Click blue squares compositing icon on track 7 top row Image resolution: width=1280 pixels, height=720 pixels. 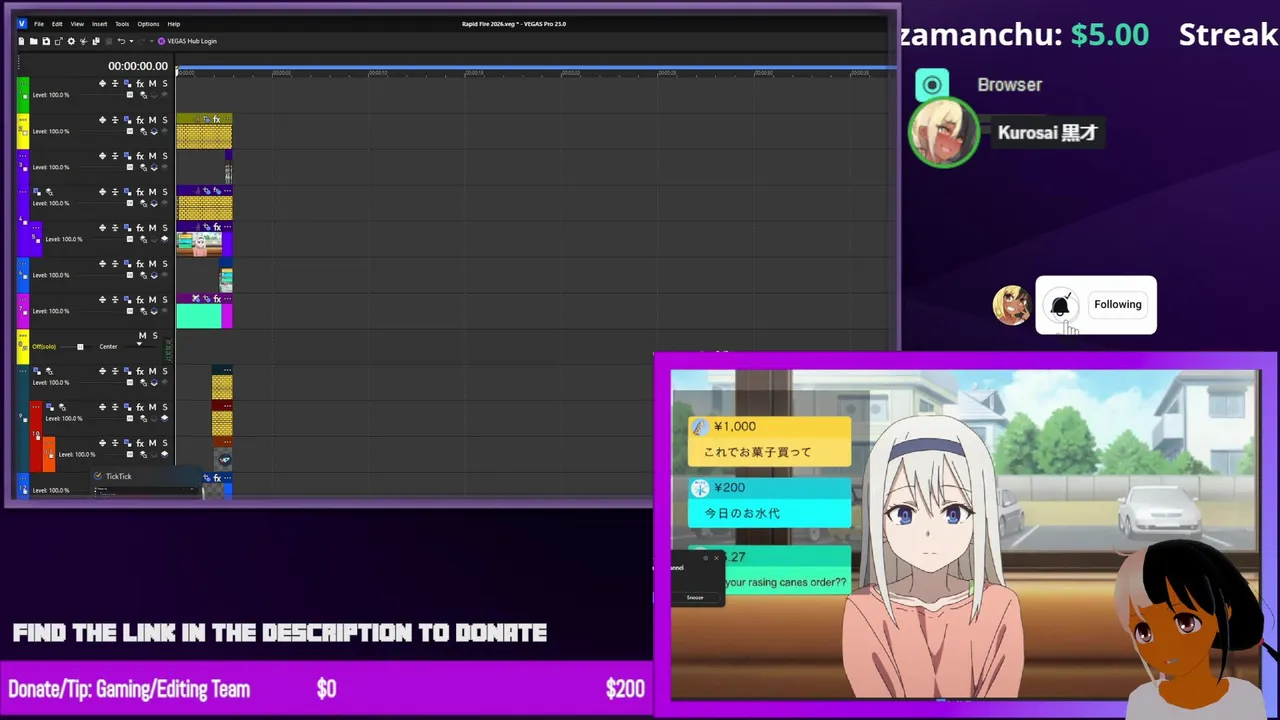pos(128,300)
